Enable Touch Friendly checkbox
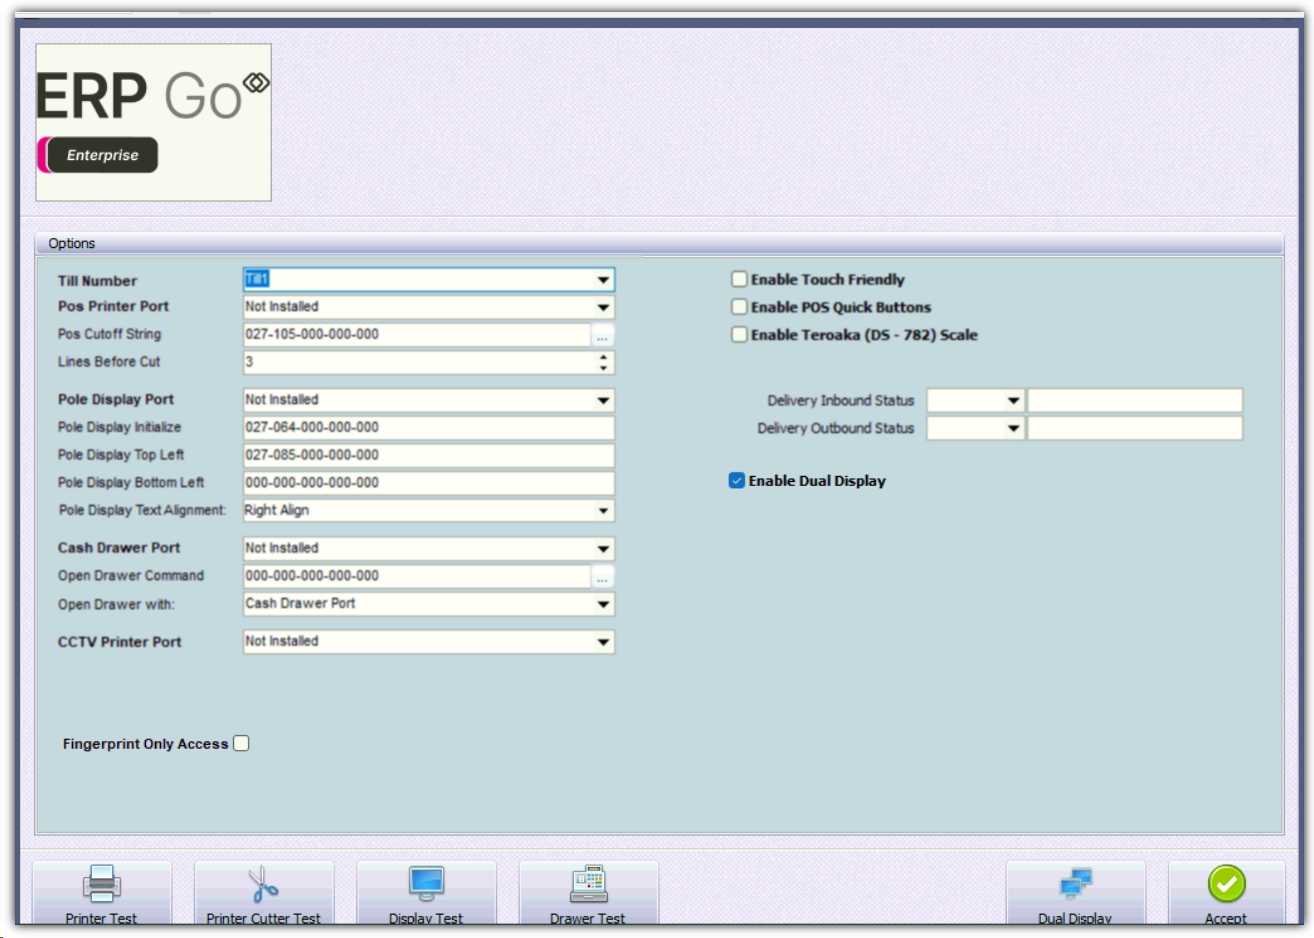1314x938 pixels. click(739, 280)
